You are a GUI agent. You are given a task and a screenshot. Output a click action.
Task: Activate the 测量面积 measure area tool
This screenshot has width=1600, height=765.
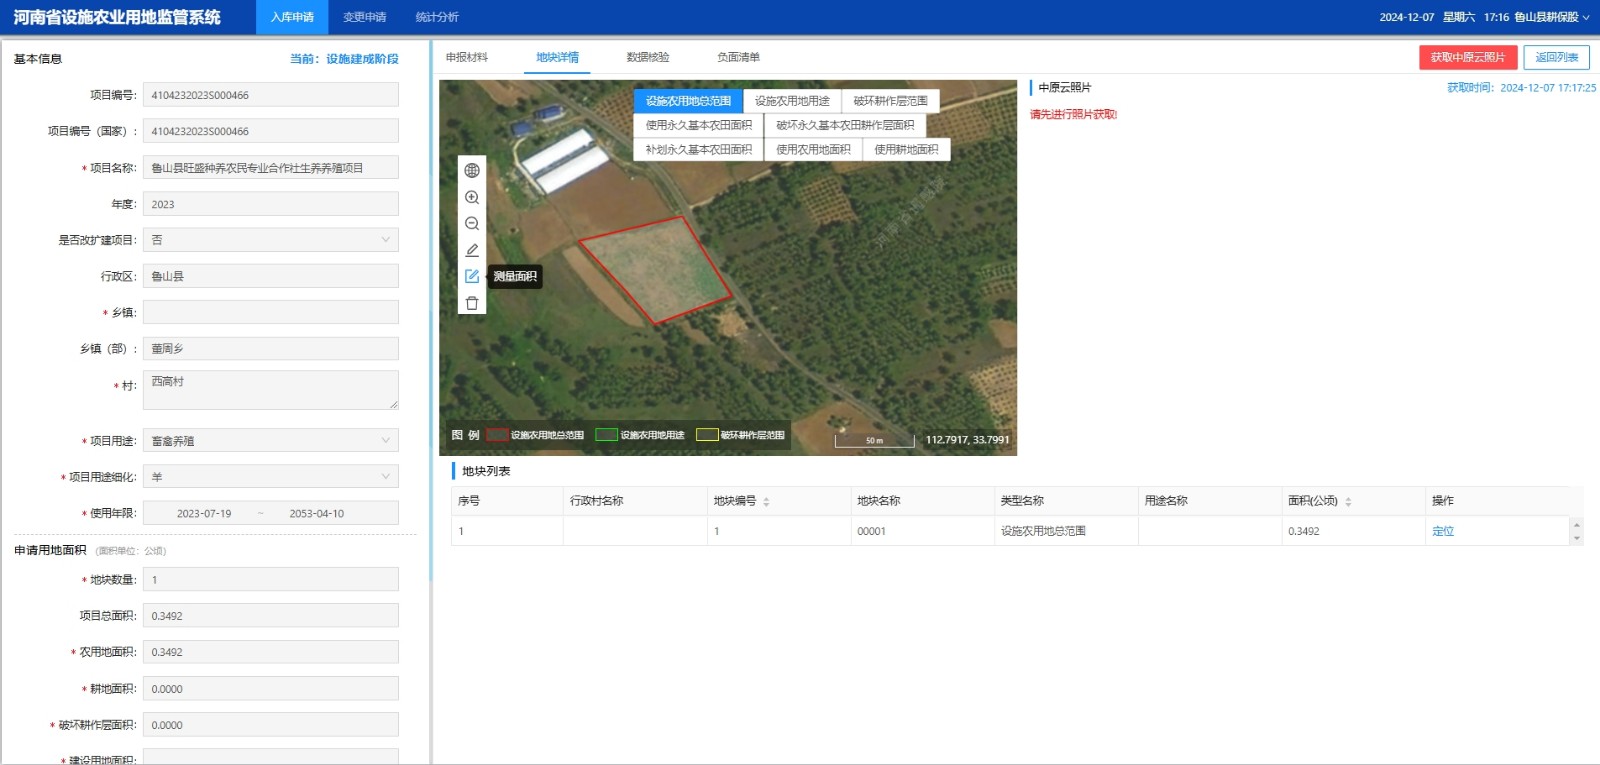tap(472, 276)
